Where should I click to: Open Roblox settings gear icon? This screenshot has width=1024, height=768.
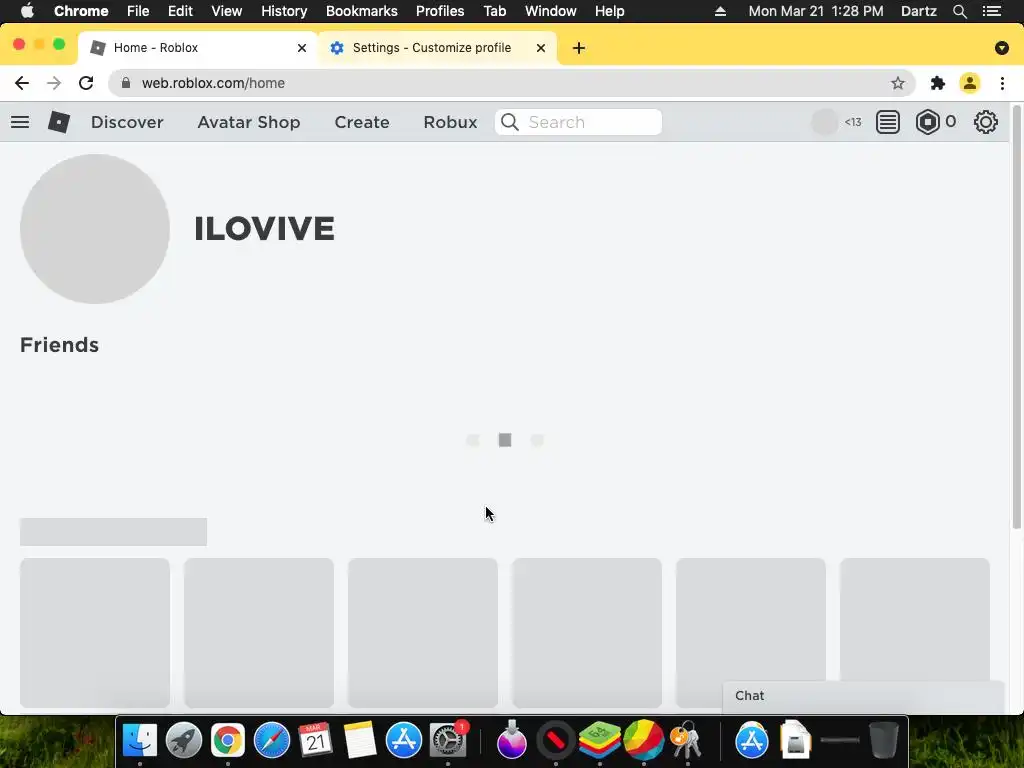[985, 122]
